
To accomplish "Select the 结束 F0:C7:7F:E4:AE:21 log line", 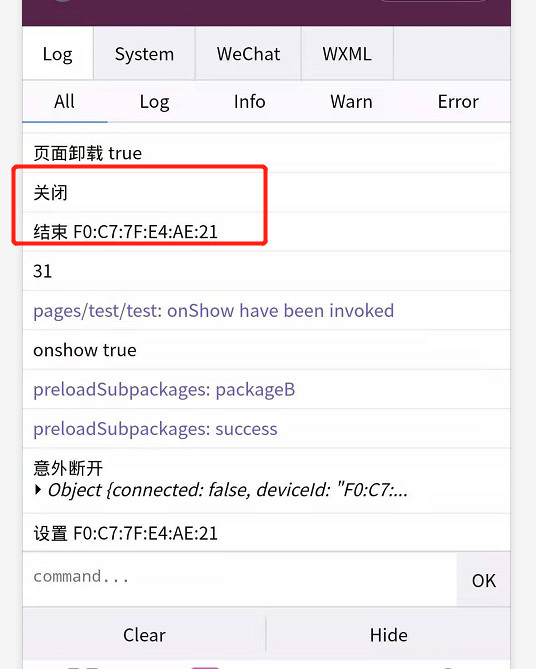I will [266, 232].
